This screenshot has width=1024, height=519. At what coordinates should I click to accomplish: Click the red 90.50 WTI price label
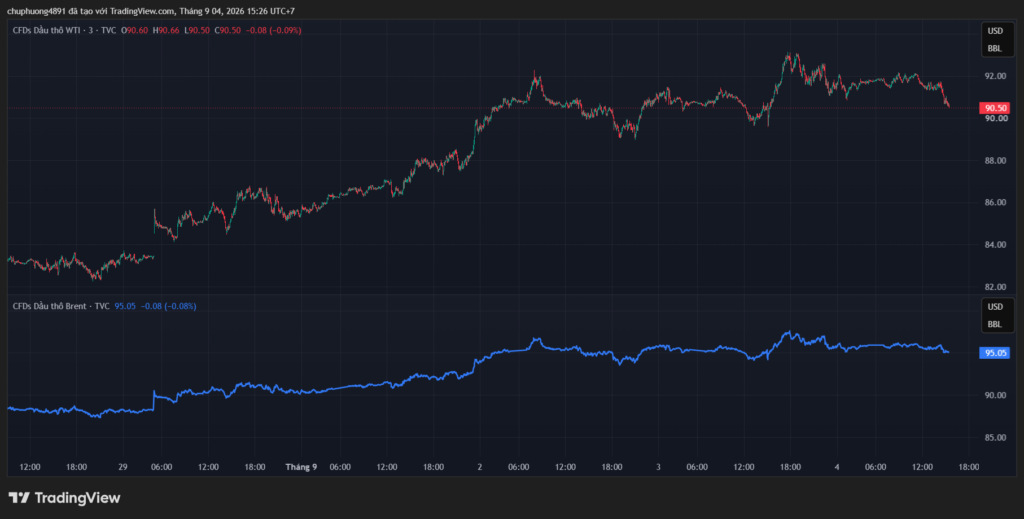995,108
